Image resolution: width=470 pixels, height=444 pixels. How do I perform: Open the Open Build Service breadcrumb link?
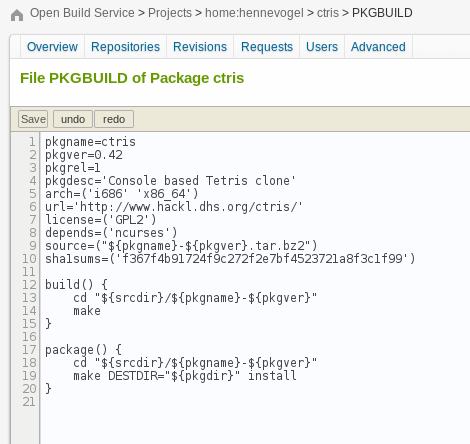[x=82, y=13]
